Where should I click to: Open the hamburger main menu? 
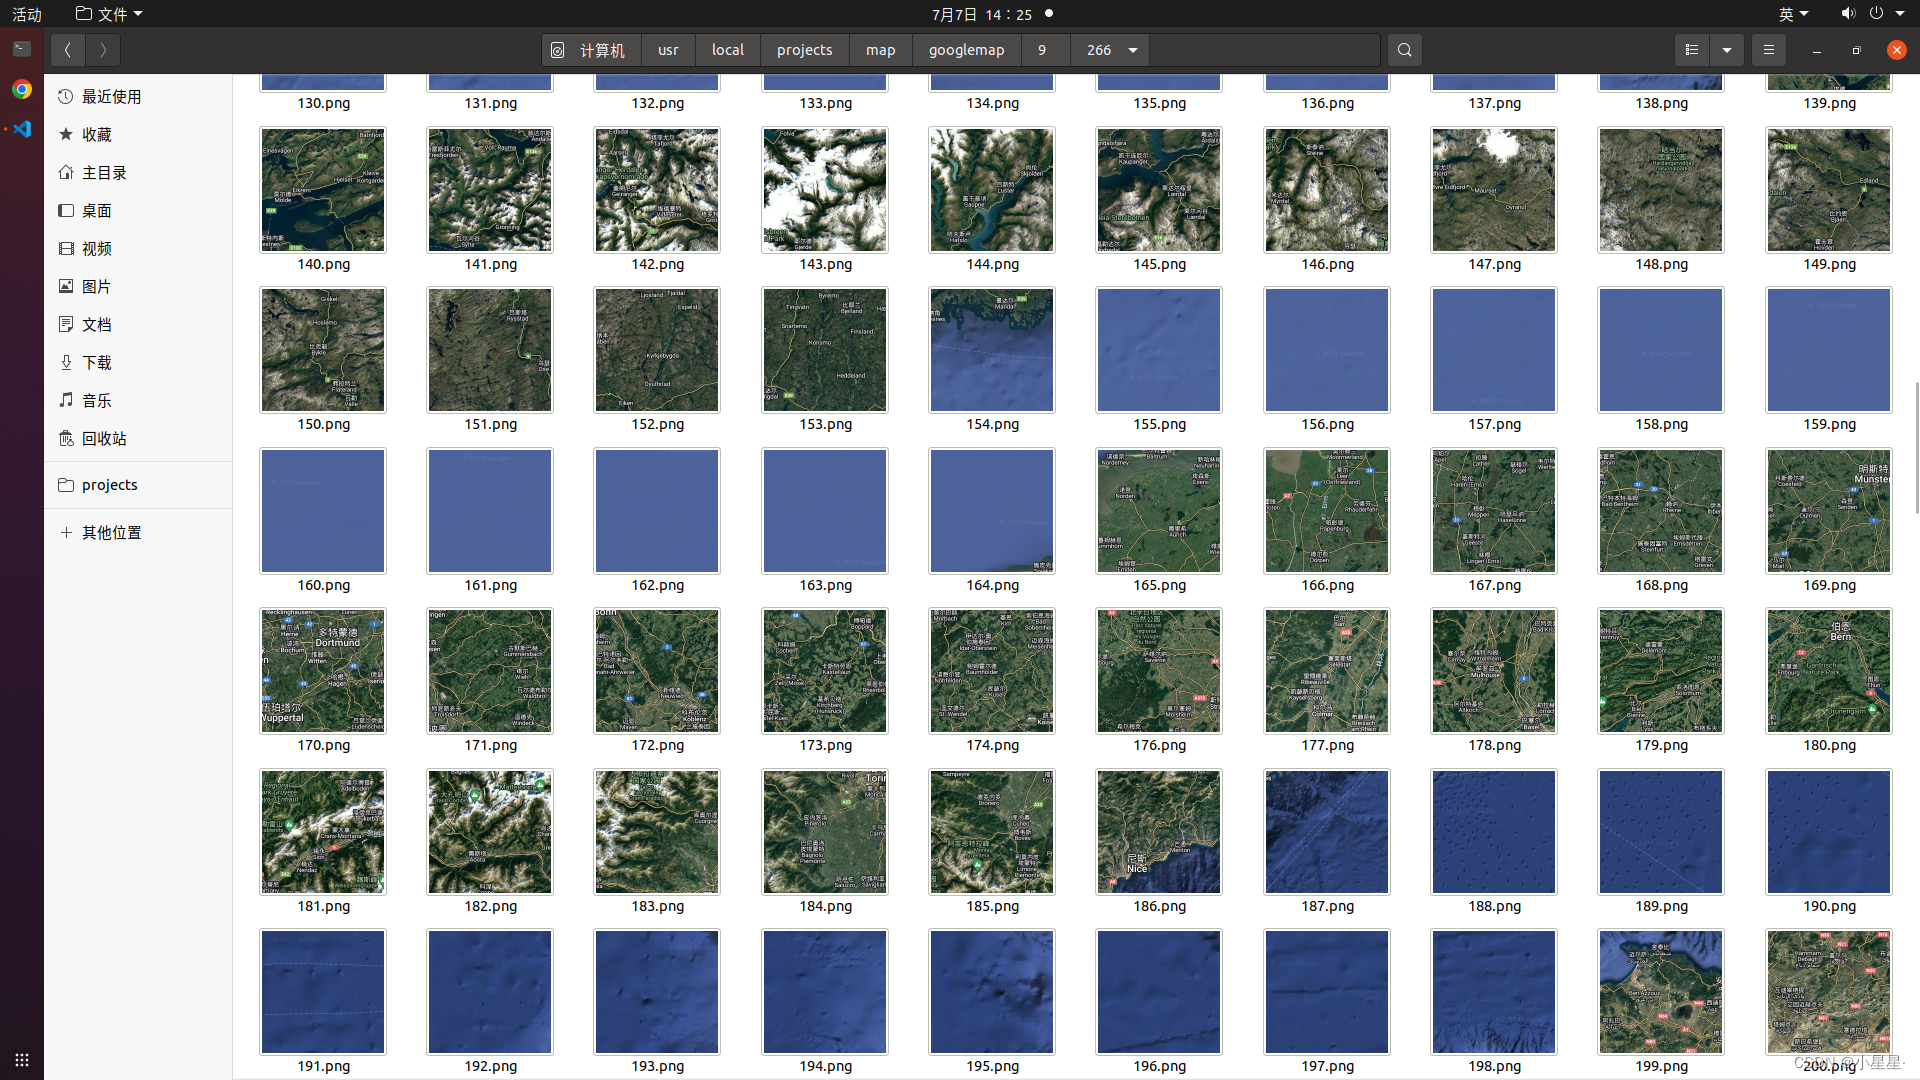[1768, 50]
